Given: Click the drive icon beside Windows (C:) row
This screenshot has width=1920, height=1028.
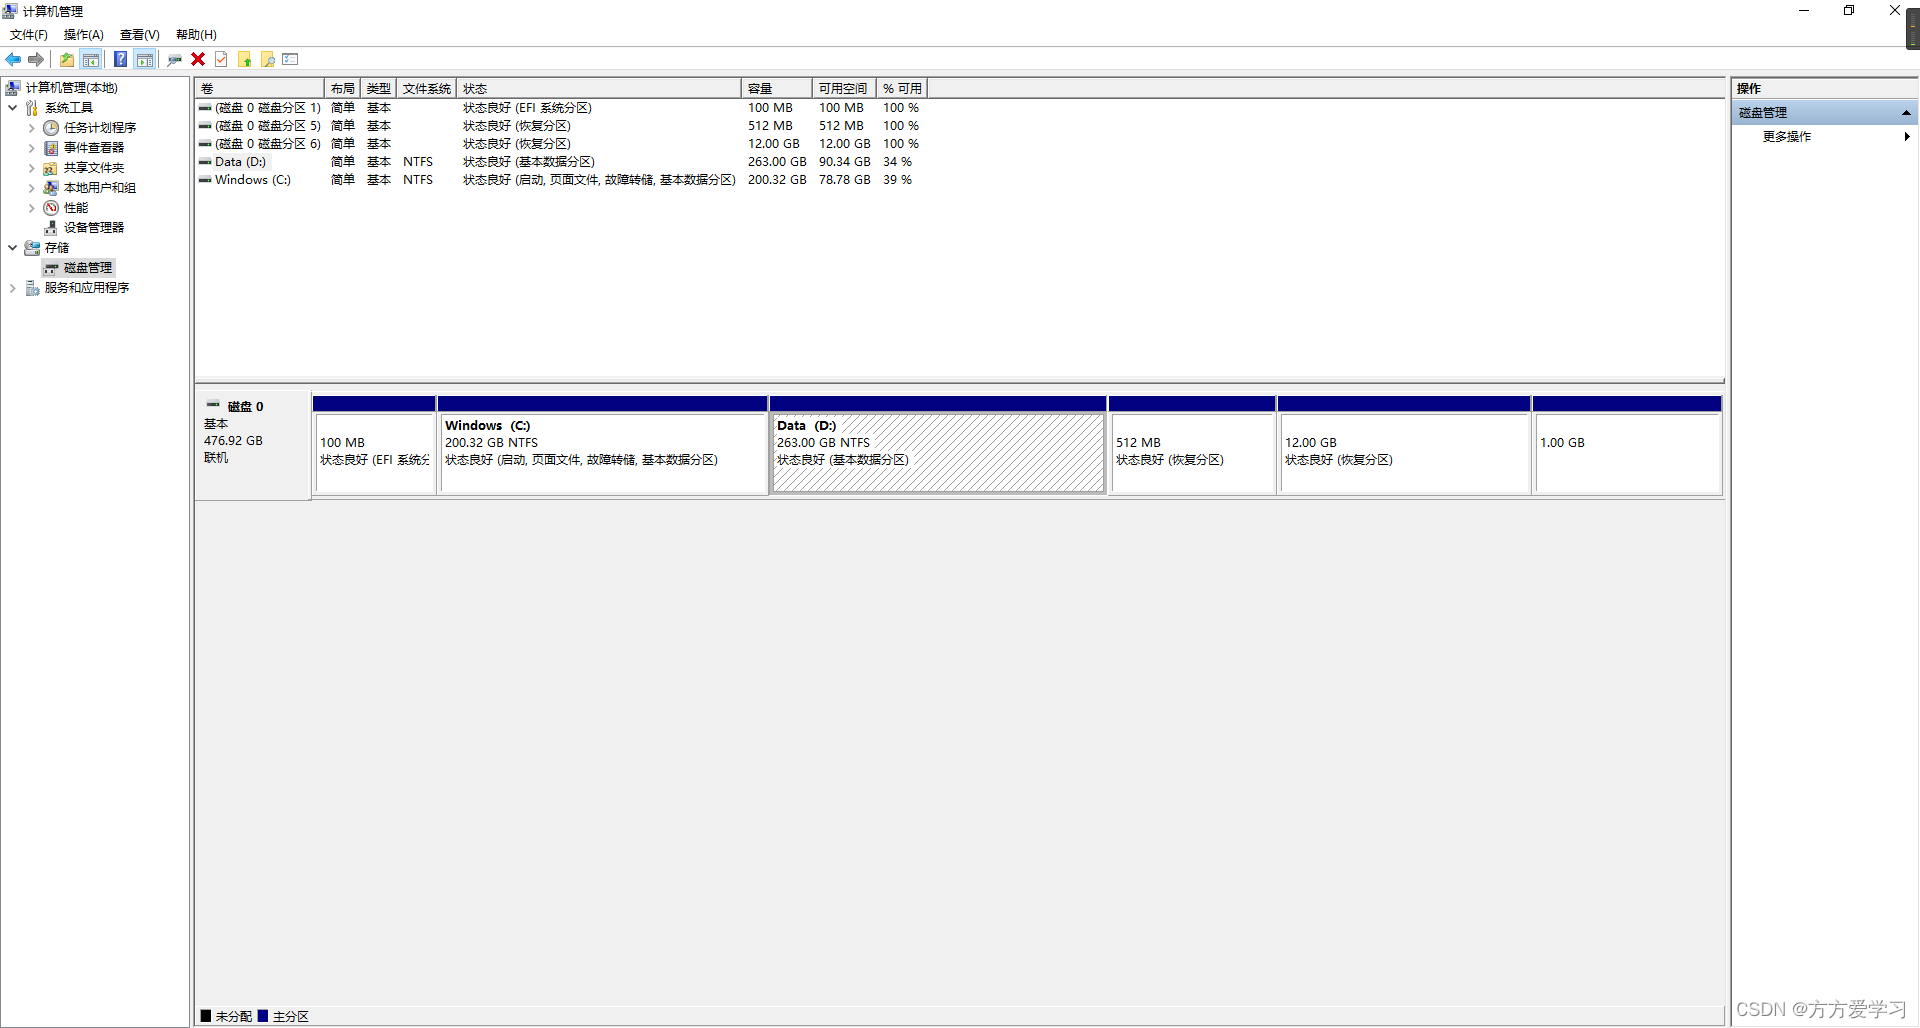Looking at the screenshot, I should point(205,180).
